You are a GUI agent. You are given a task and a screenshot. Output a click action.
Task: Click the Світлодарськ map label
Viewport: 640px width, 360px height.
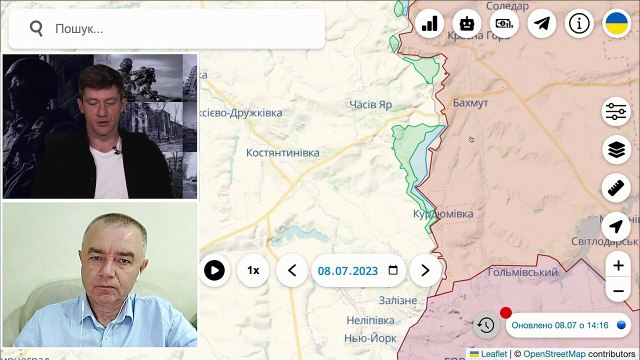(x=605, y=242)
